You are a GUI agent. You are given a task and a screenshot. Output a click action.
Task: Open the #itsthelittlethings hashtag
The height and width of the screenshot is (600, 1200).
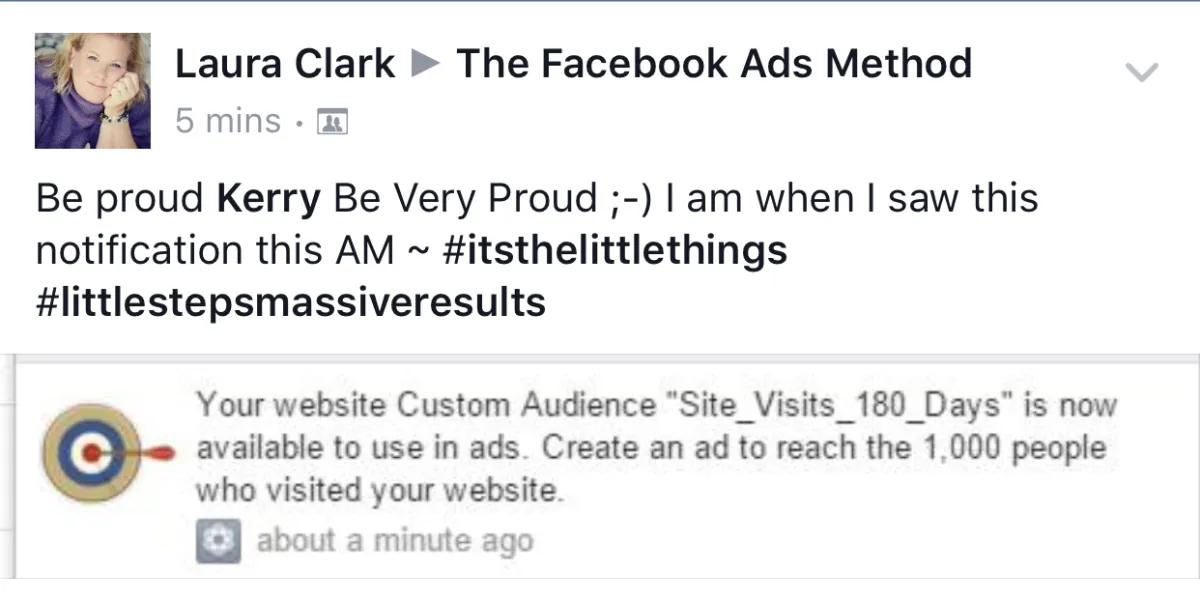pyautogui.click(x=613, y=250)
